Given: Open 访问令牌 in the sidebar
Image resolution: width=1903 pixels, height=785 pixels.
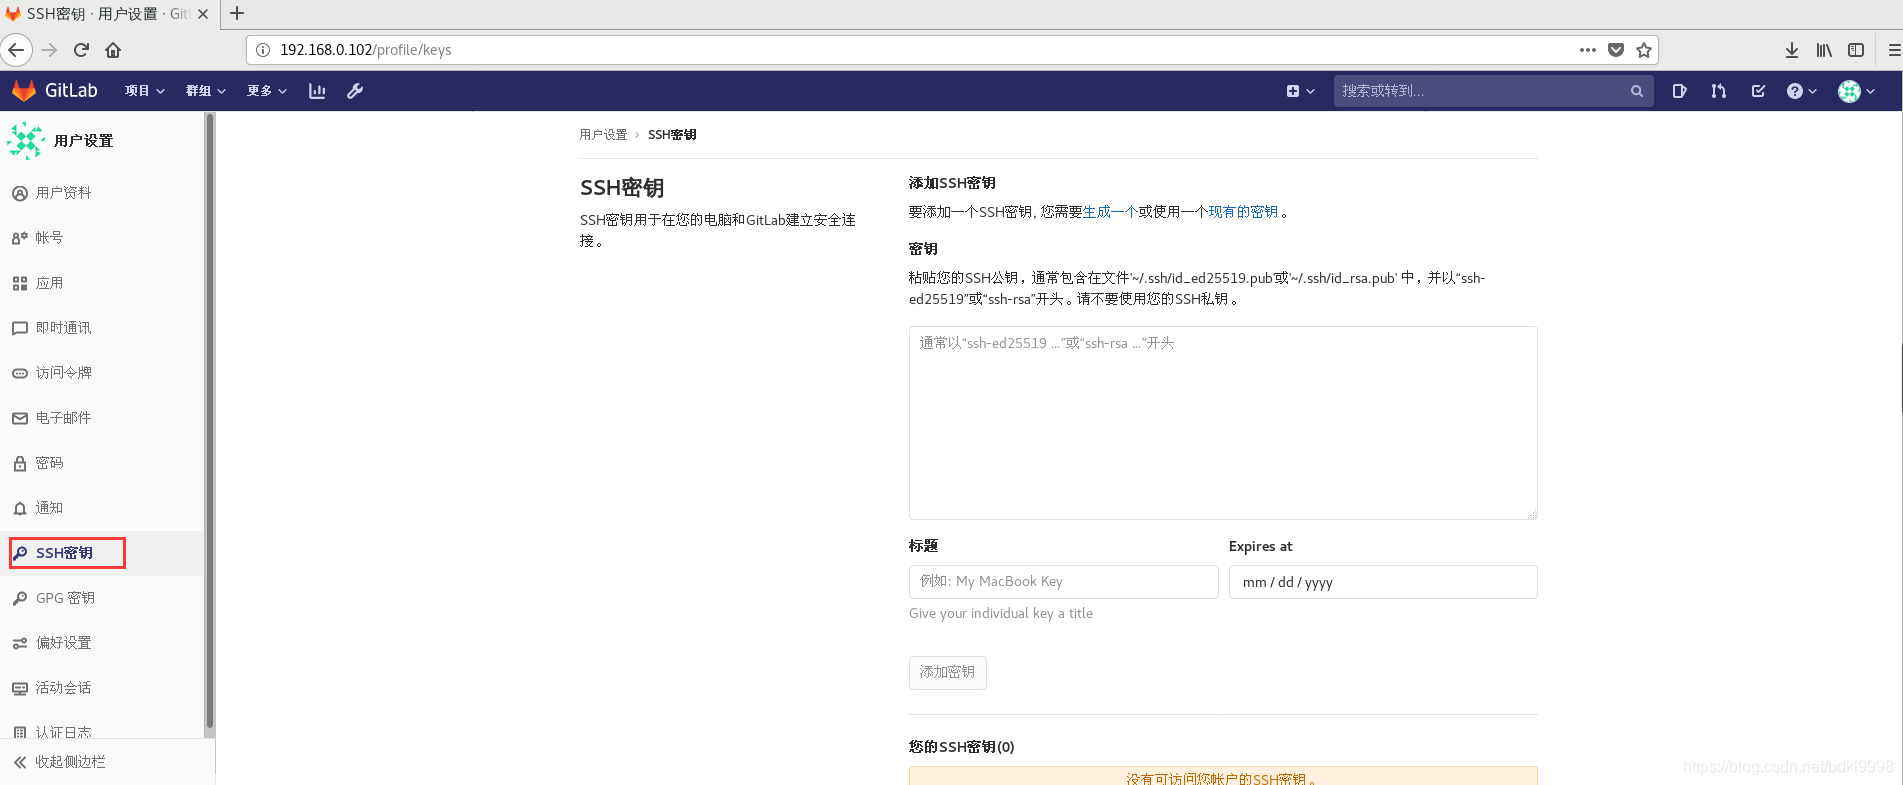Looking at the screenshot, I should (102, 373).
